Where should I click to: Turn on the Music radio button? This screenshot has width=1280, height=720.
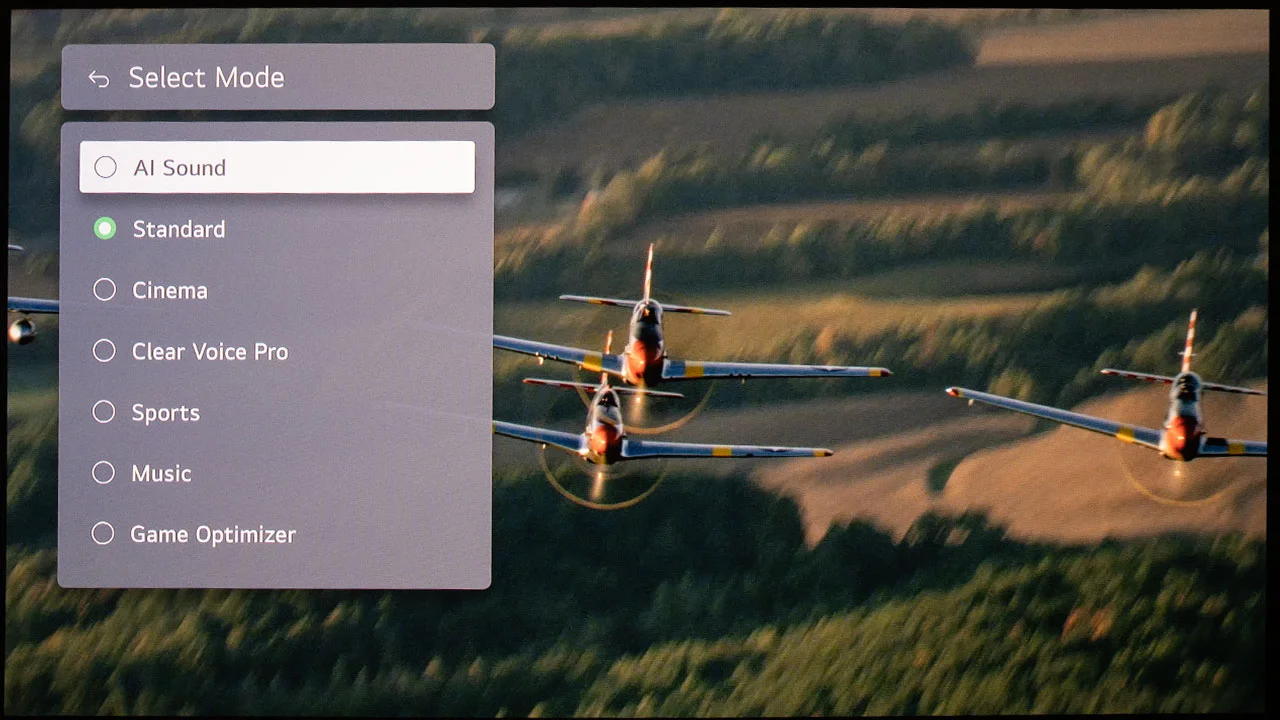(103, 473)
